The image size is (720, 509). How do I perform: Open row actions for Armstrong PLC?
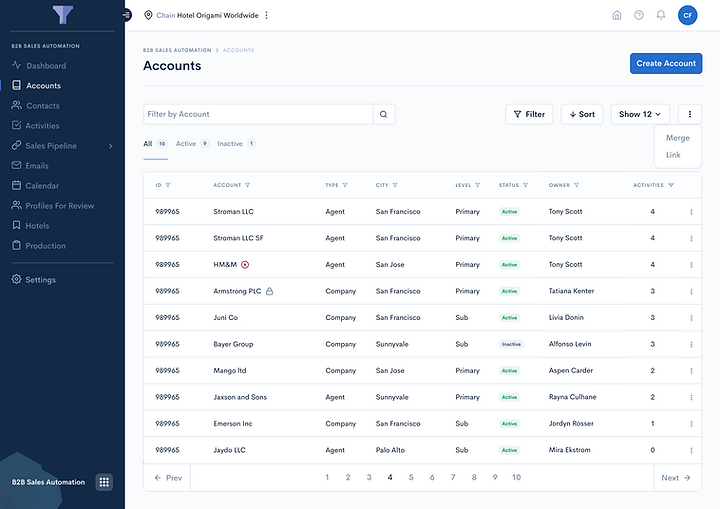(x=691, y=291)
